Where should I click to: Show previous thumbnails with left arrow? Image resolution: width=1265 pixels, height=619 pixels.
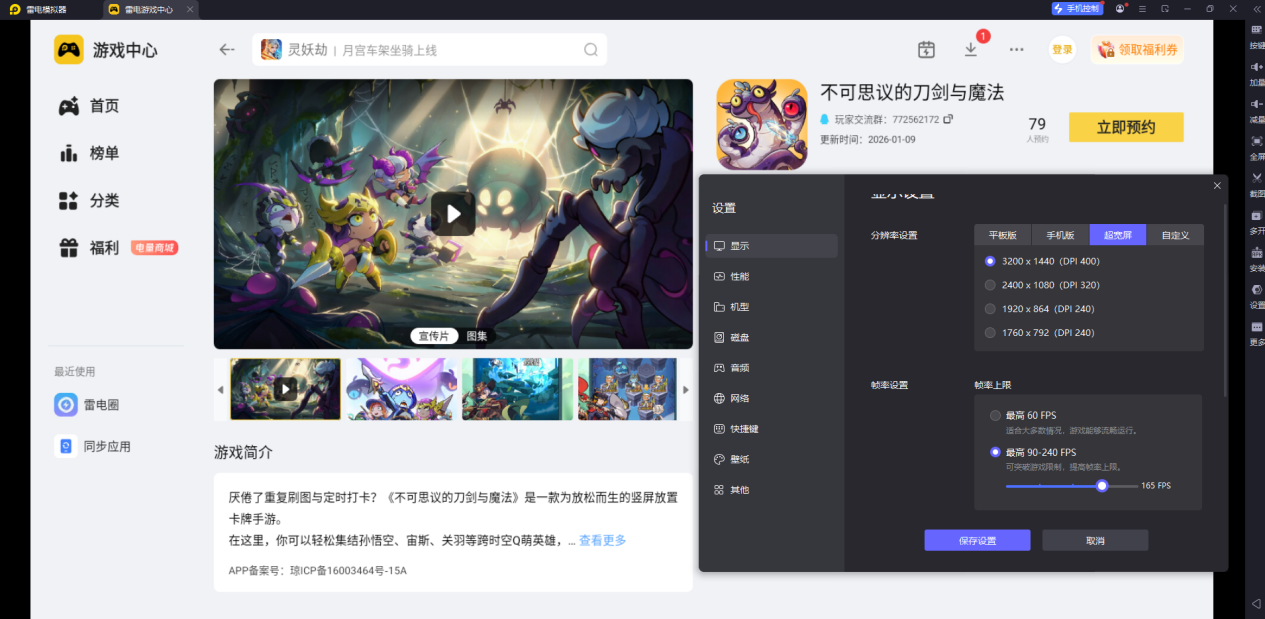coord(221,389)
